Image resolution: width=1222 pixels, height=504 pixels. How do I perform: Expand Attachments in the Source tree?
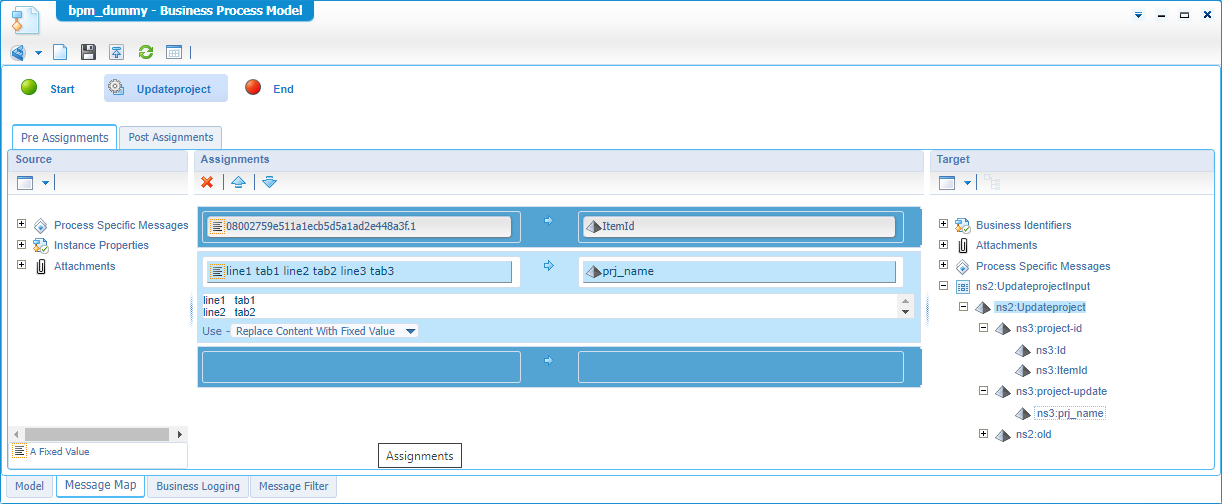point(22,265)
